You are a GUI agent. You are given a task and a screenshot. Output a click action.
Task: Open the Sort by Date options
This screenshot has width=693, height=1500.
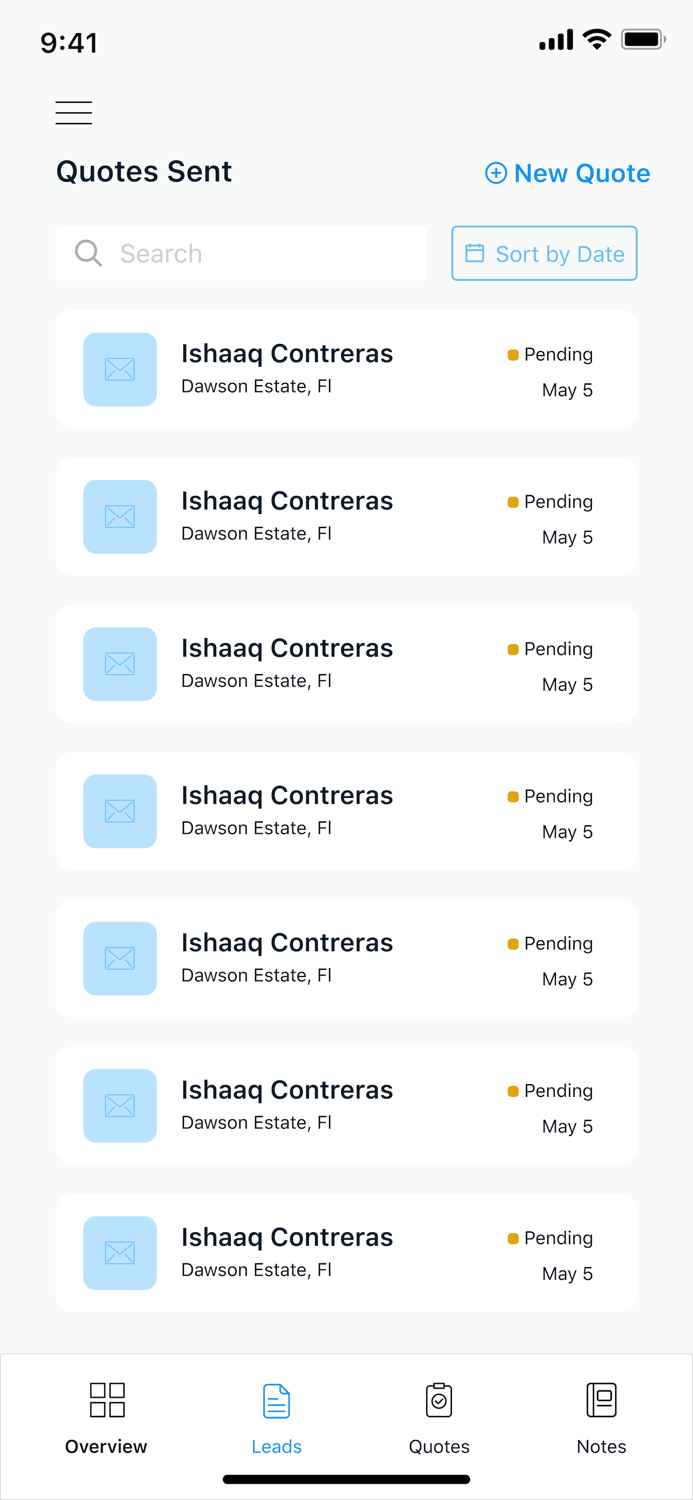coord(544,253)
